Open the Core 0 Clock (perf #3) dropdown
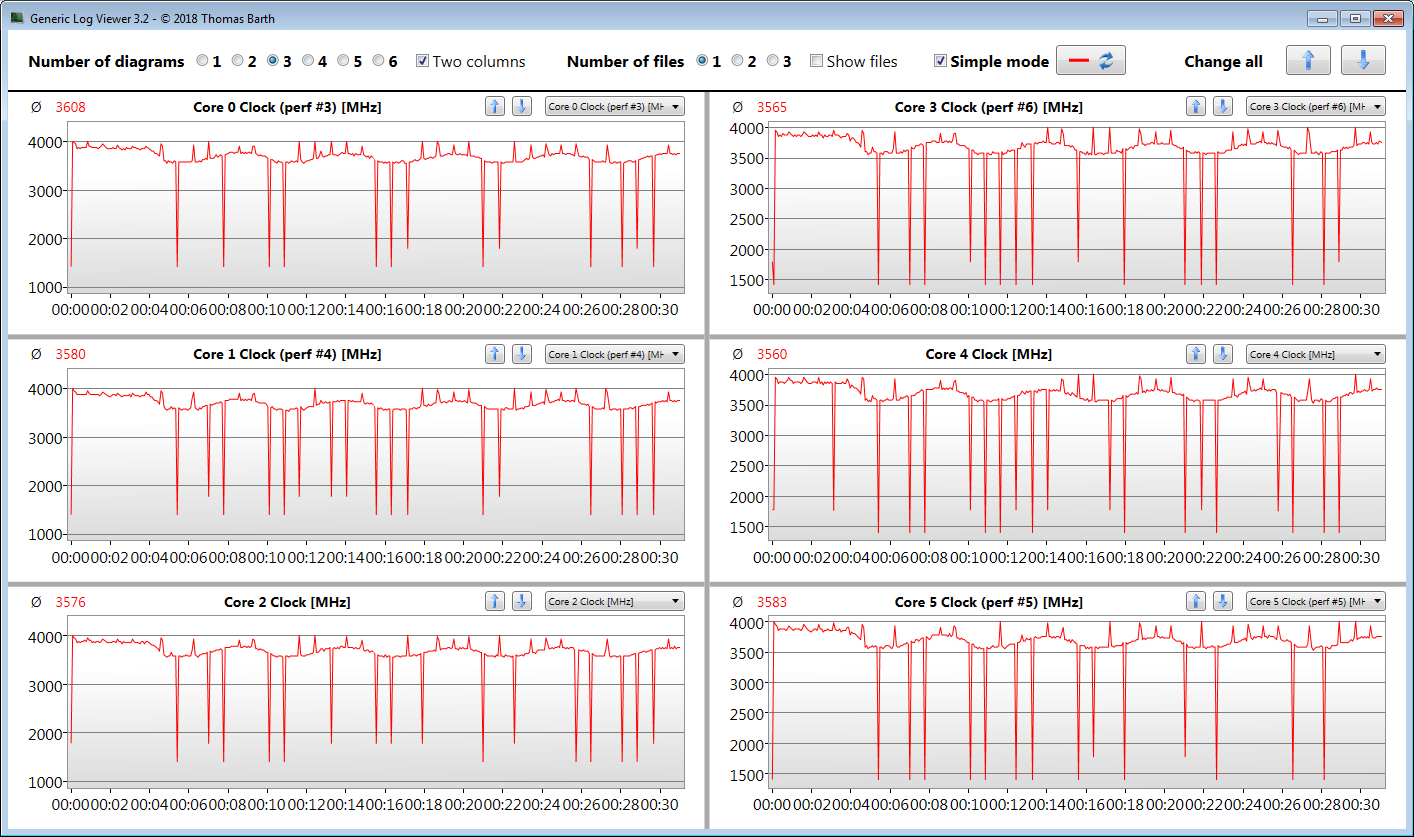This screenshot has width=1414, height=837. tap(614, 106)
